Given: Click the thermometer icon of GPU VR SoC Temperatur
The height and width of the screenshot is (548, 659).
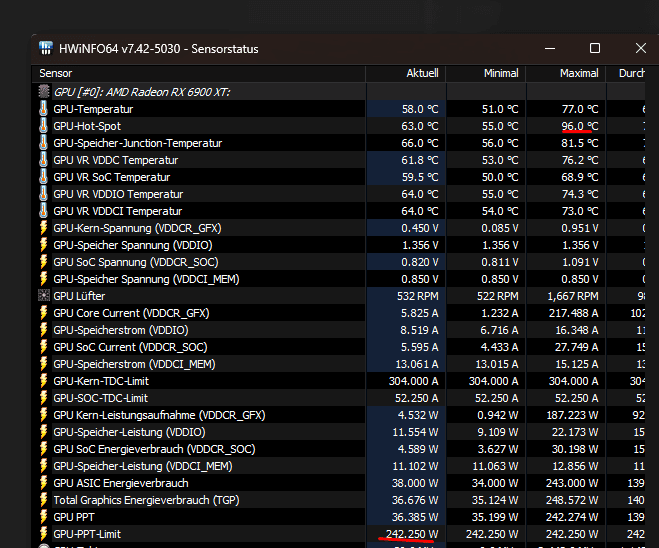Looking at the screenshot, I should [43, 177].
